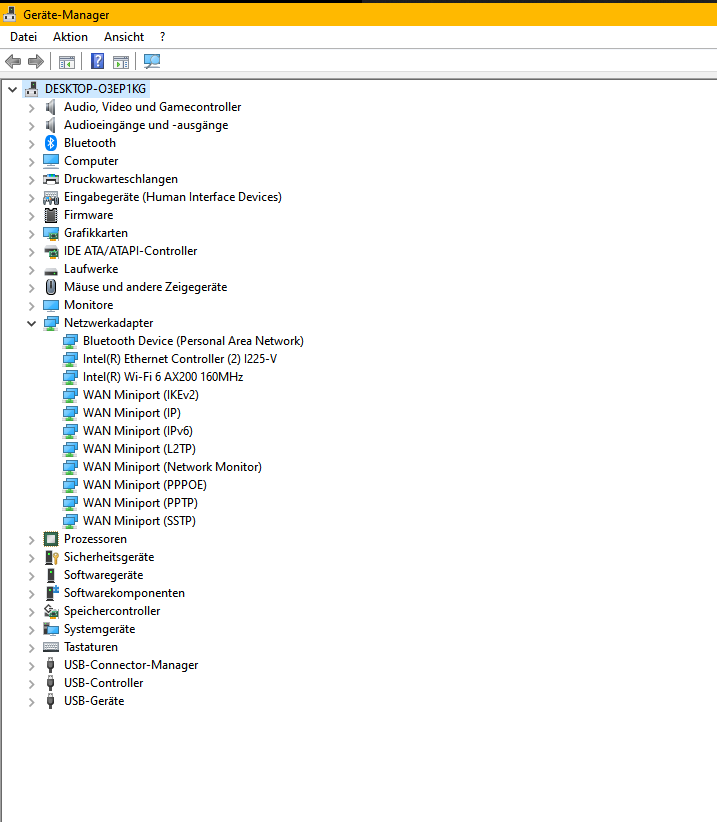Click the Softwarekomponenten icon
Screen dimensions: 717x822
coord(51,593)
